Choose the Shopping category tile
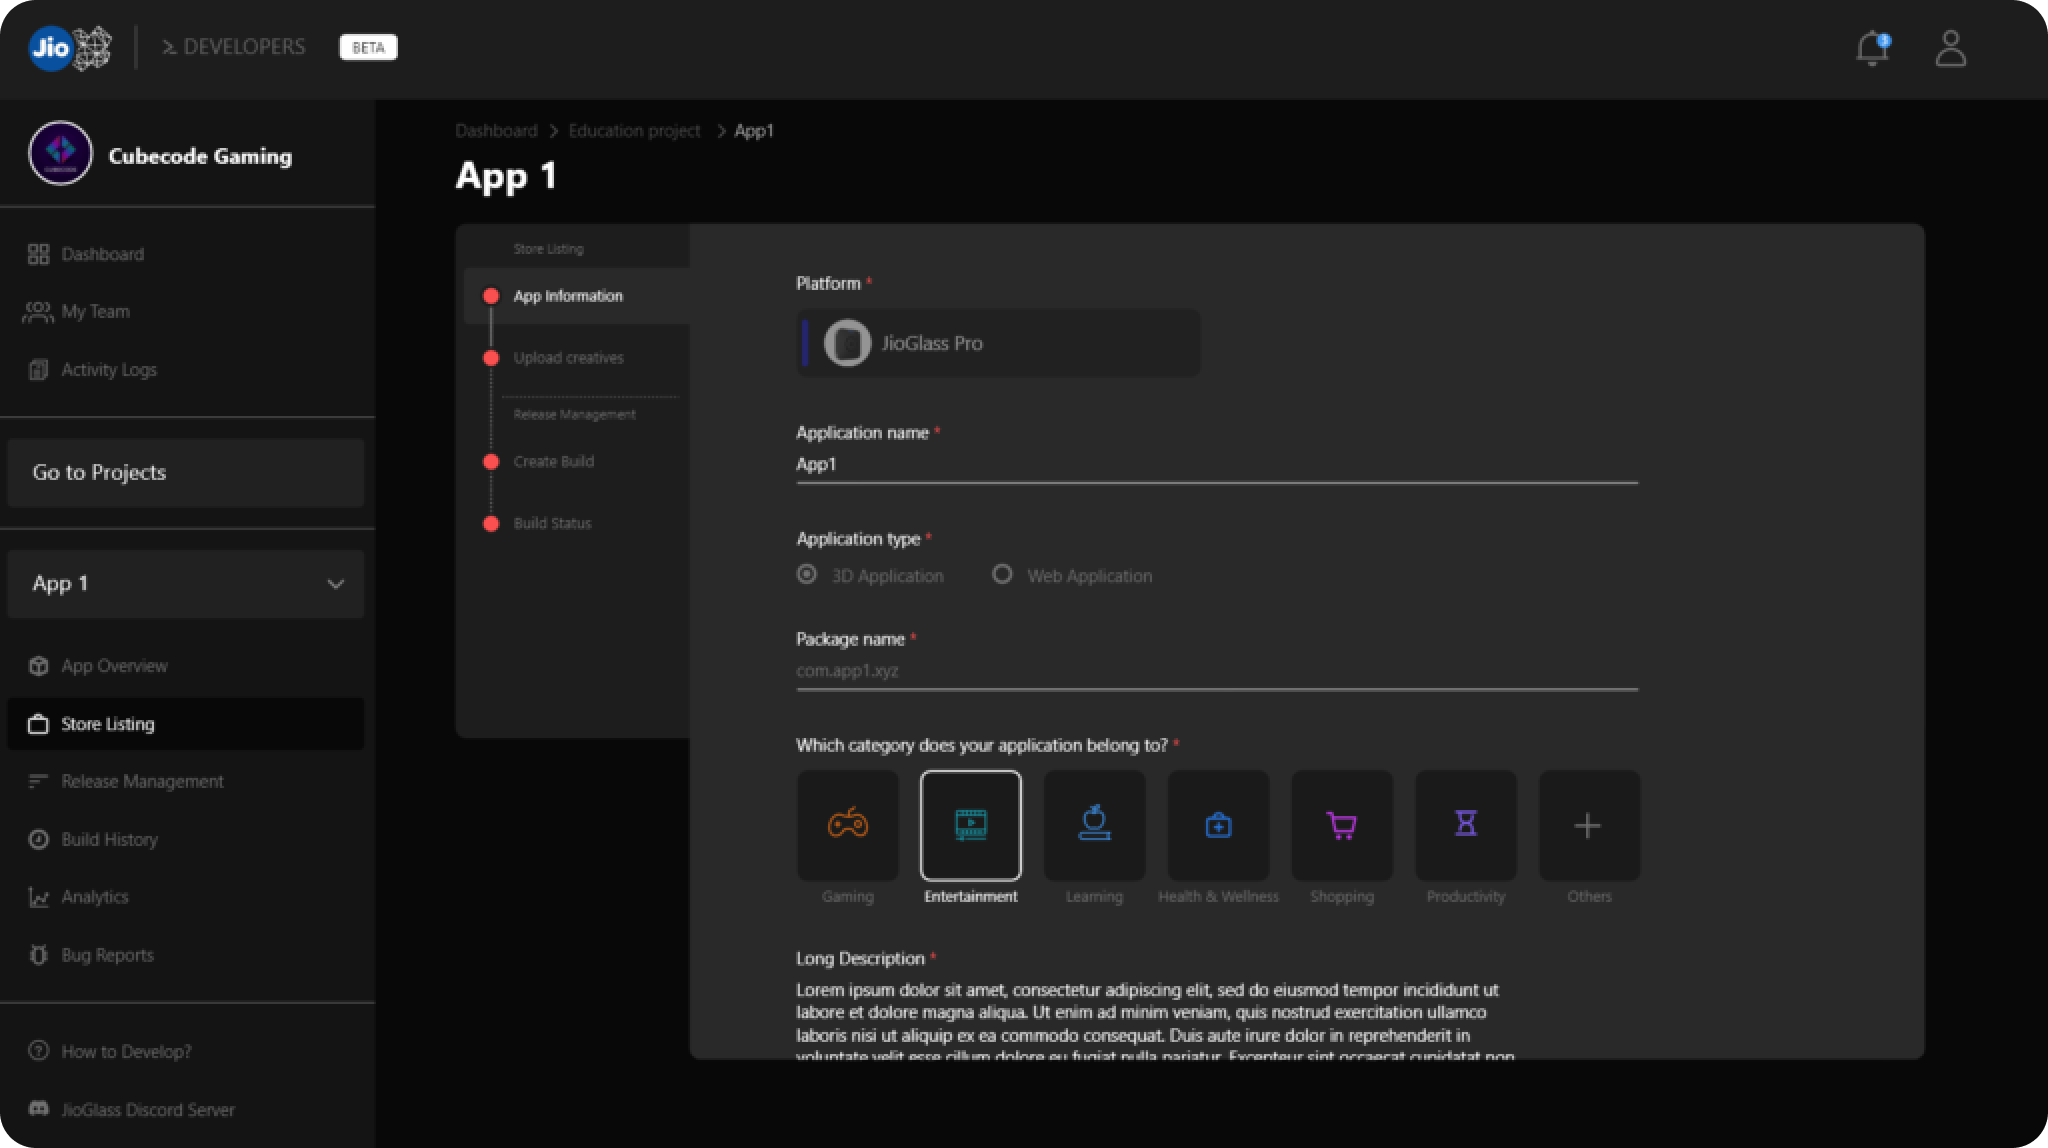 click(1342, 826)
